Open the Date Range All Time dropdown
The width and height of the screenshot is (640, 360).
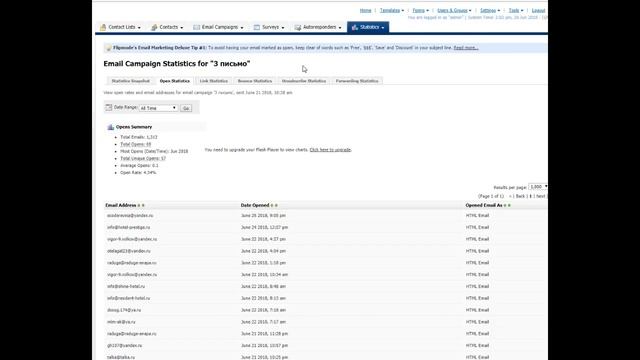158,108
